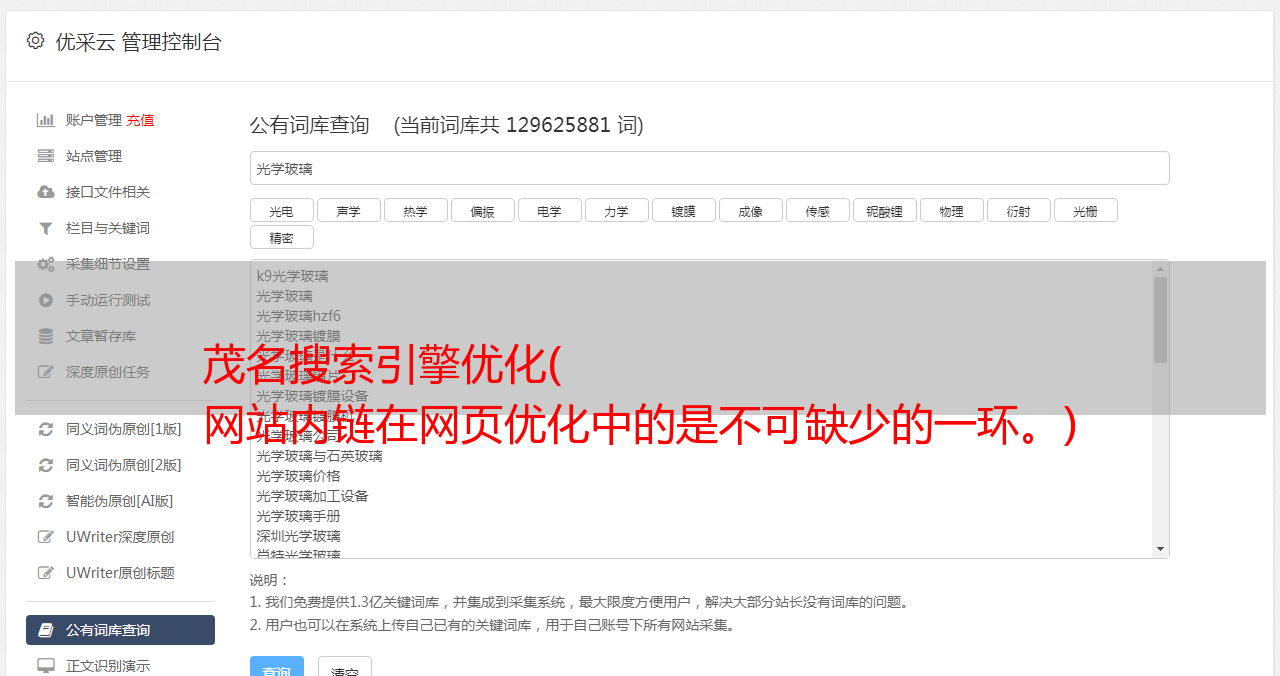The height and width of the screenshot is (676, 1280).
Task: Click the cloud icon for 接口文件相关
Action: coord(46,192)
